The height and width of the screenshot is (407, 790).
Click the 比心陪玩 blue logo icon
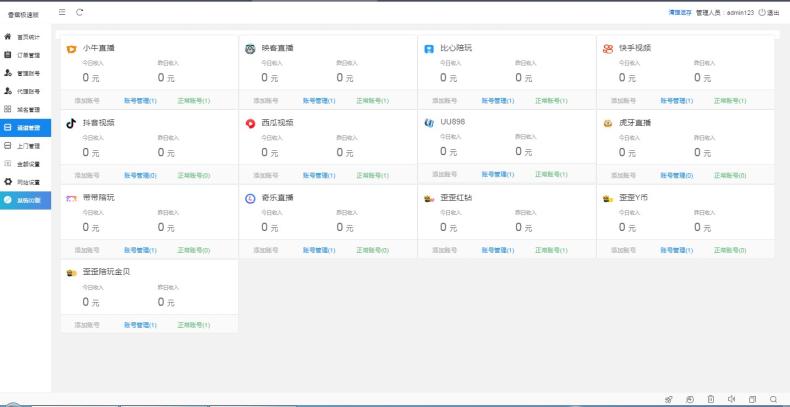pyautogui.click(x=429, y=49)
